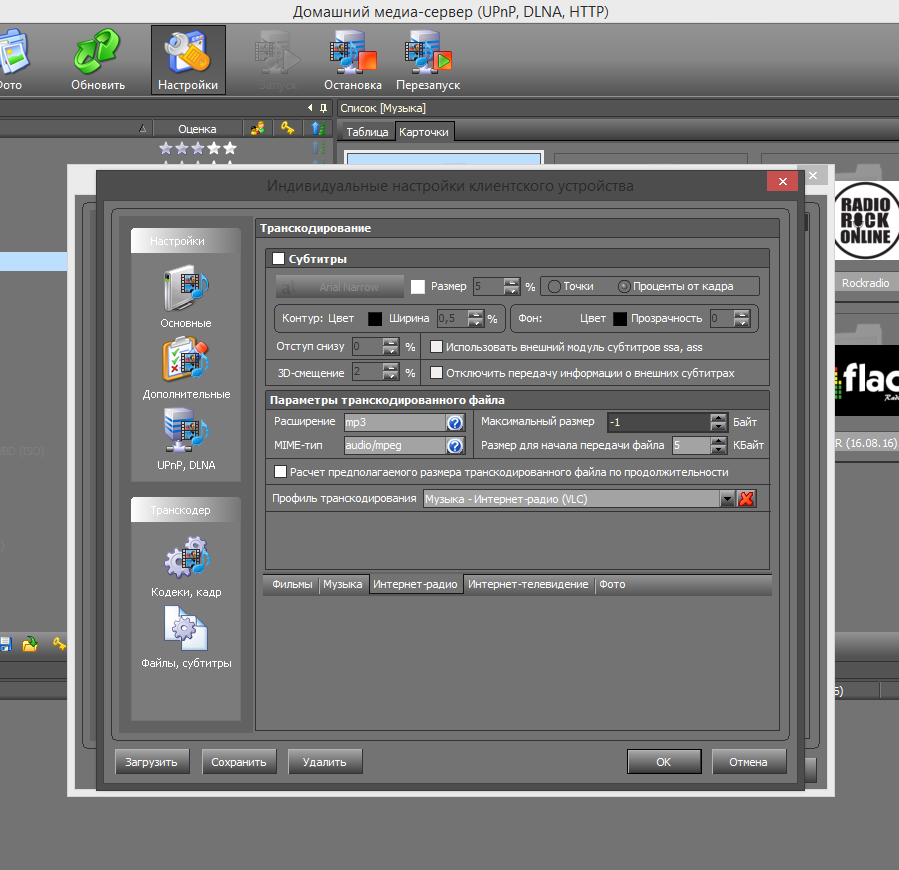Viewport: 899px width, 870px height.
Task: Enable the Субтитры checkbox
Action: point(279,259)
